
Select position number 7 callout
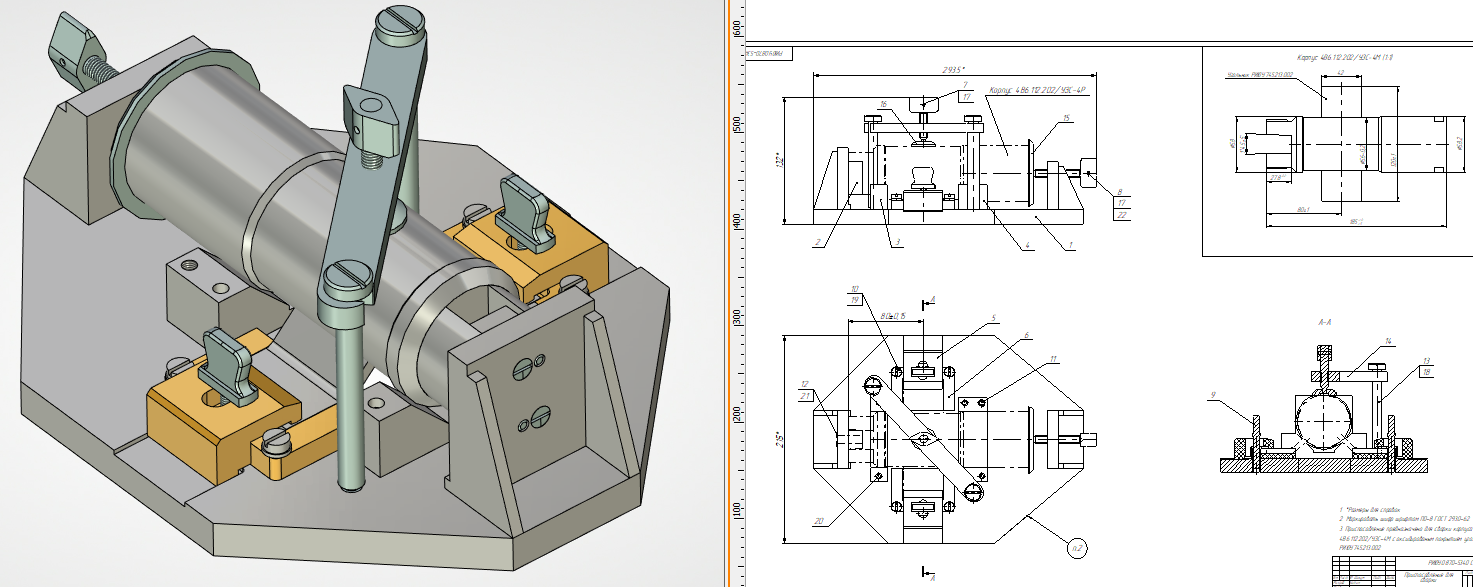pos(966,85)
